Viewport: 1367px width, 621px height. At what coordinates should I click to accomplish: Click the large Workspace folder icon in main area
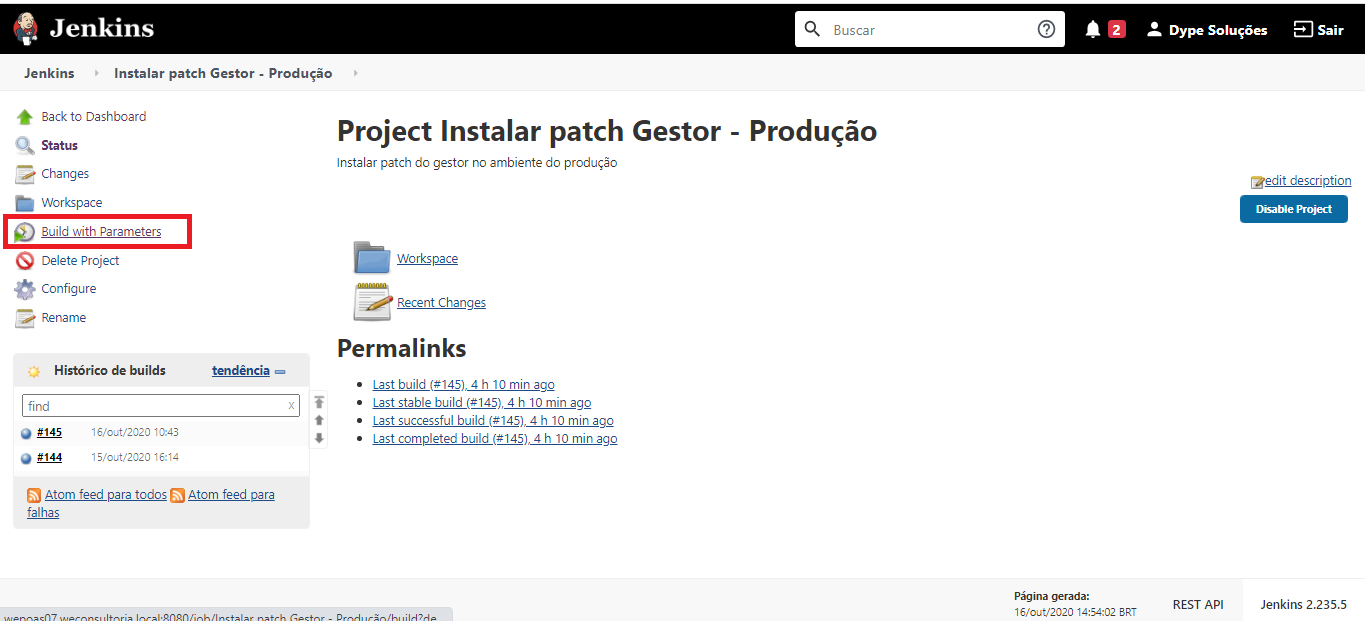coord(372,257)
